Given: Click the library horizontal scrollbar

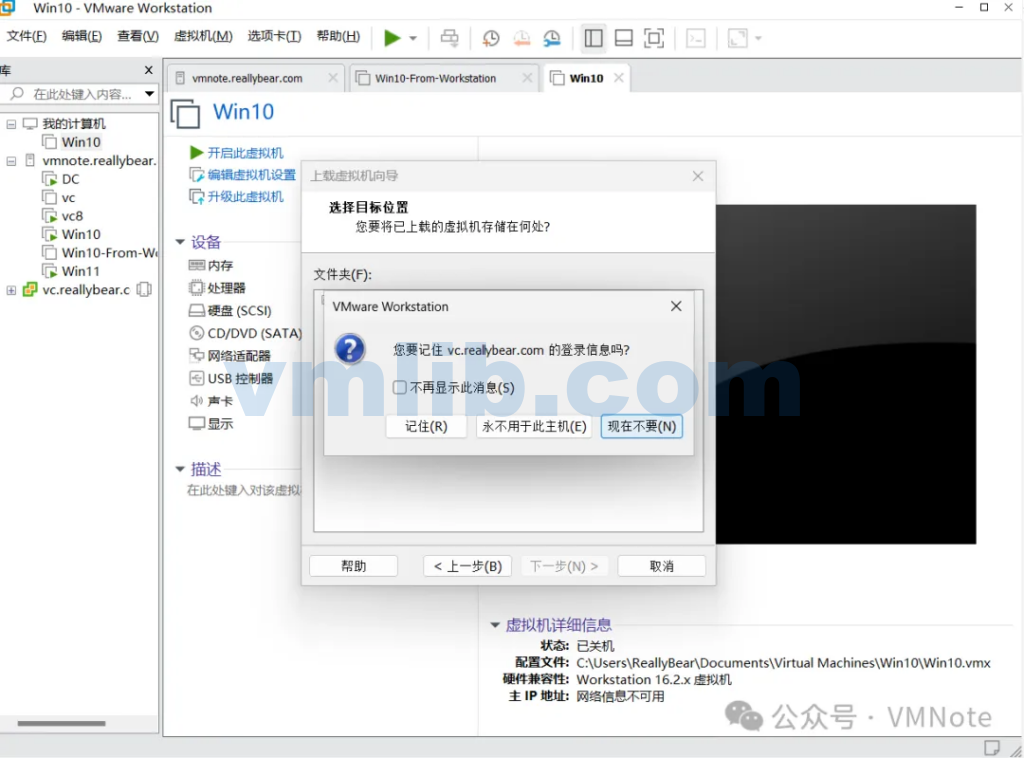Looking at the screenshot, I should coord(61,723).
